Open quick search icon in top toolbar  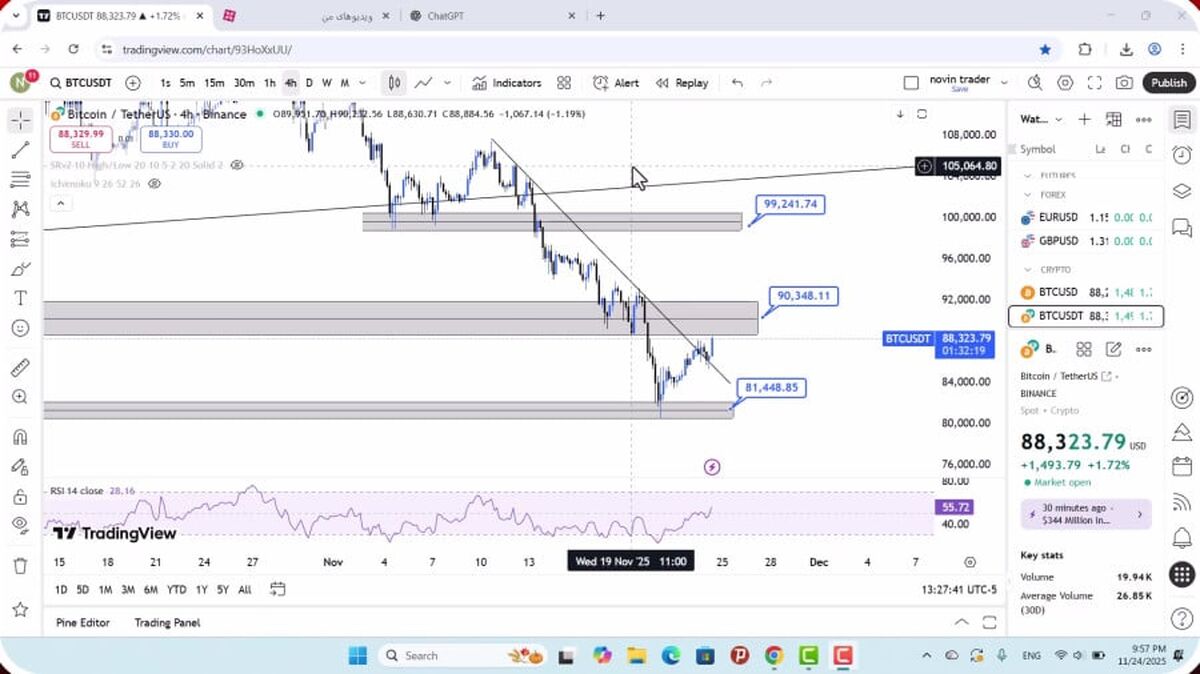click(1035, 83)
